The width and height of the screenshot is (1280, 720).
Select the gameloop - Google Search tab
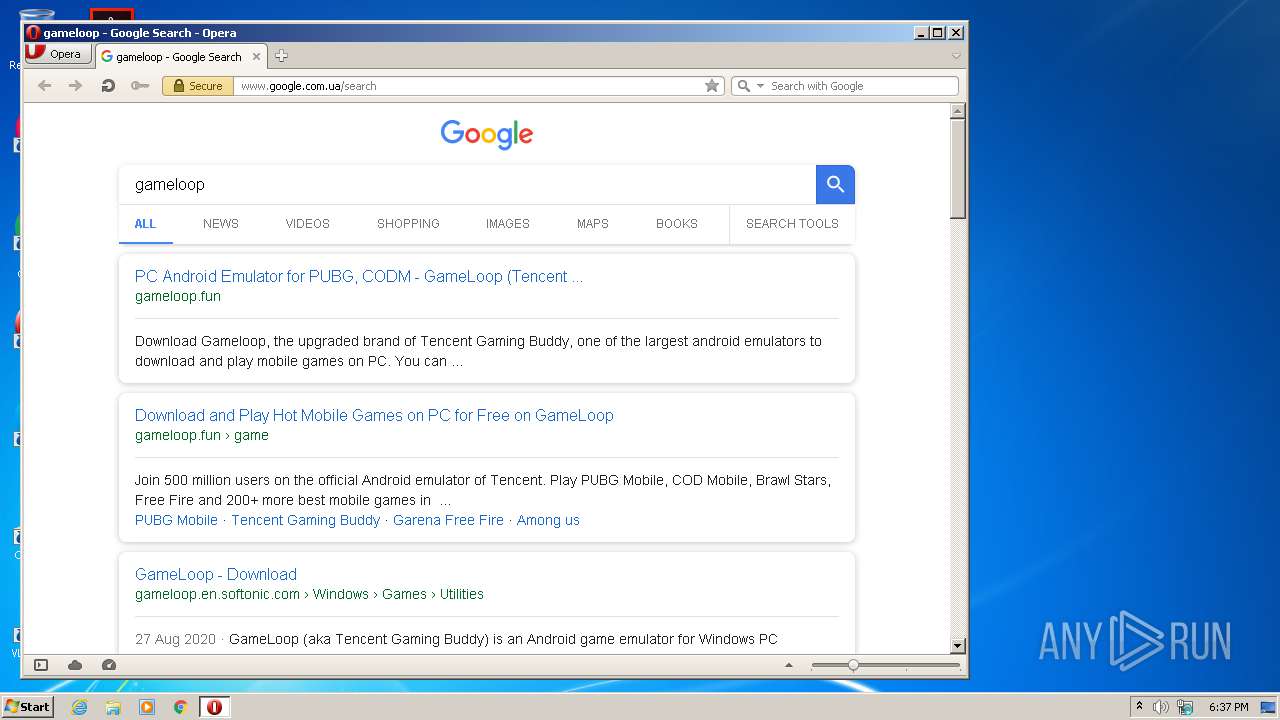[x=181, y=57]
